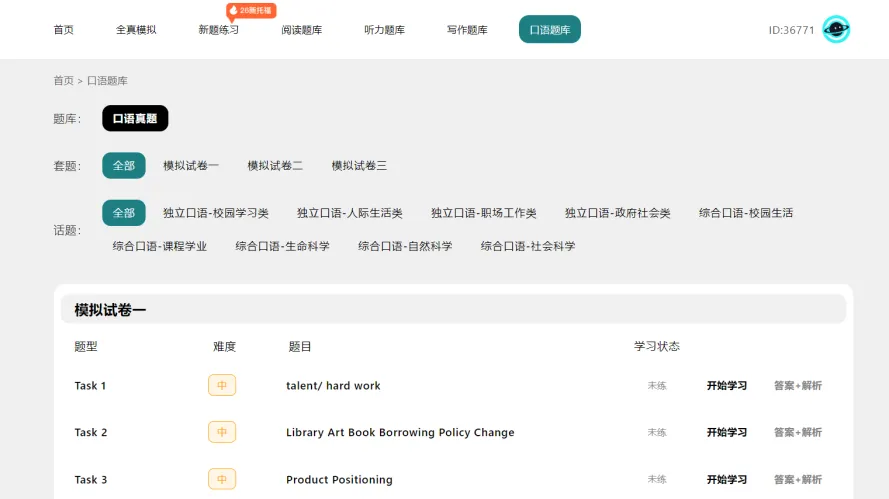Select medium difficulty badge for Task 2
This screenshot has height=499, width=889.
pyautogui.click(x=222, y=432)
